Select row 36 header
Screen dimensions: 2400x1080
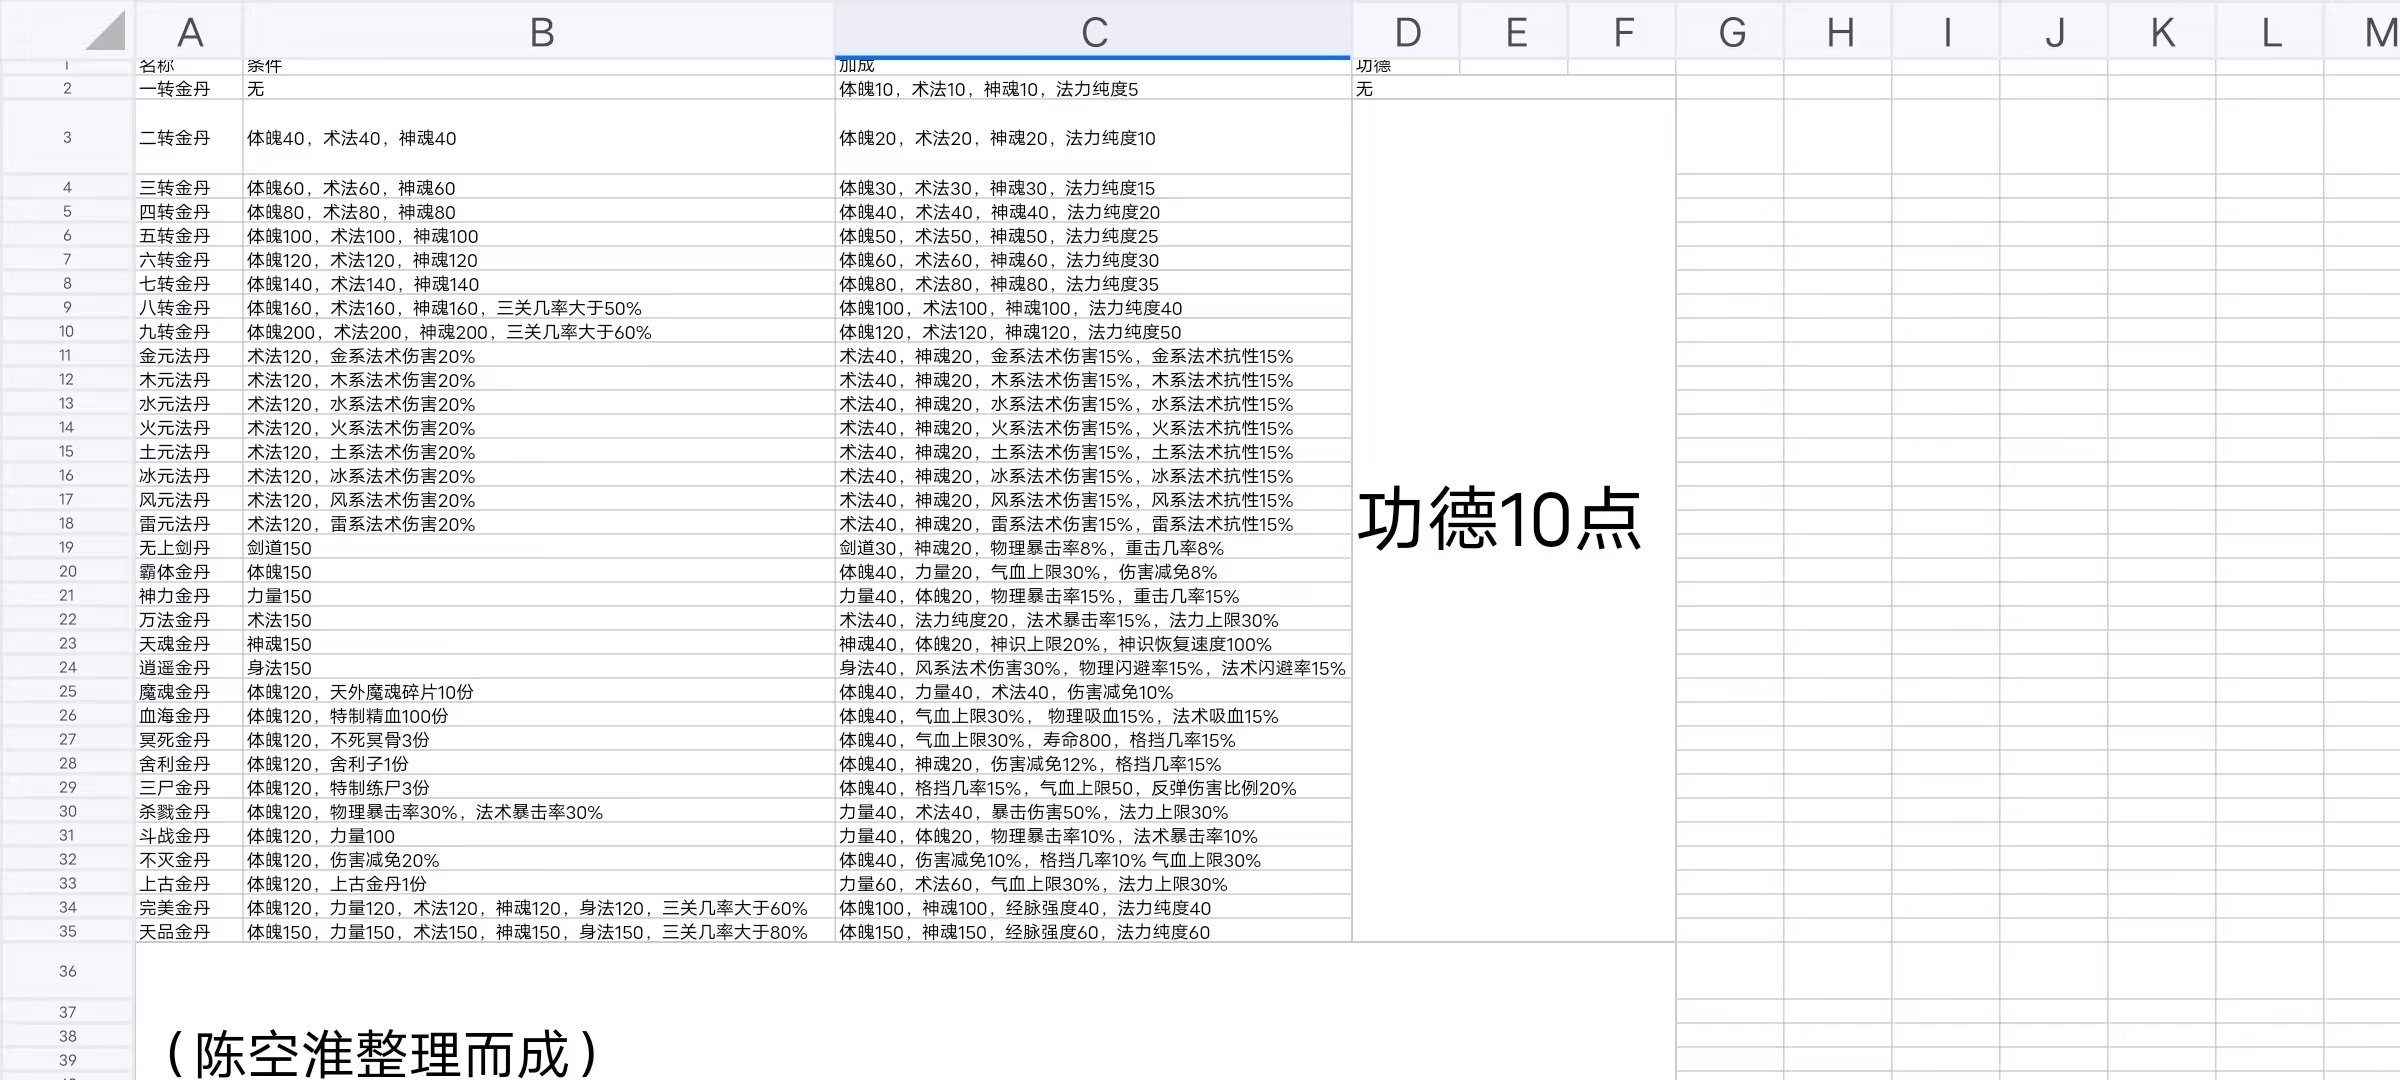(67, 971)
